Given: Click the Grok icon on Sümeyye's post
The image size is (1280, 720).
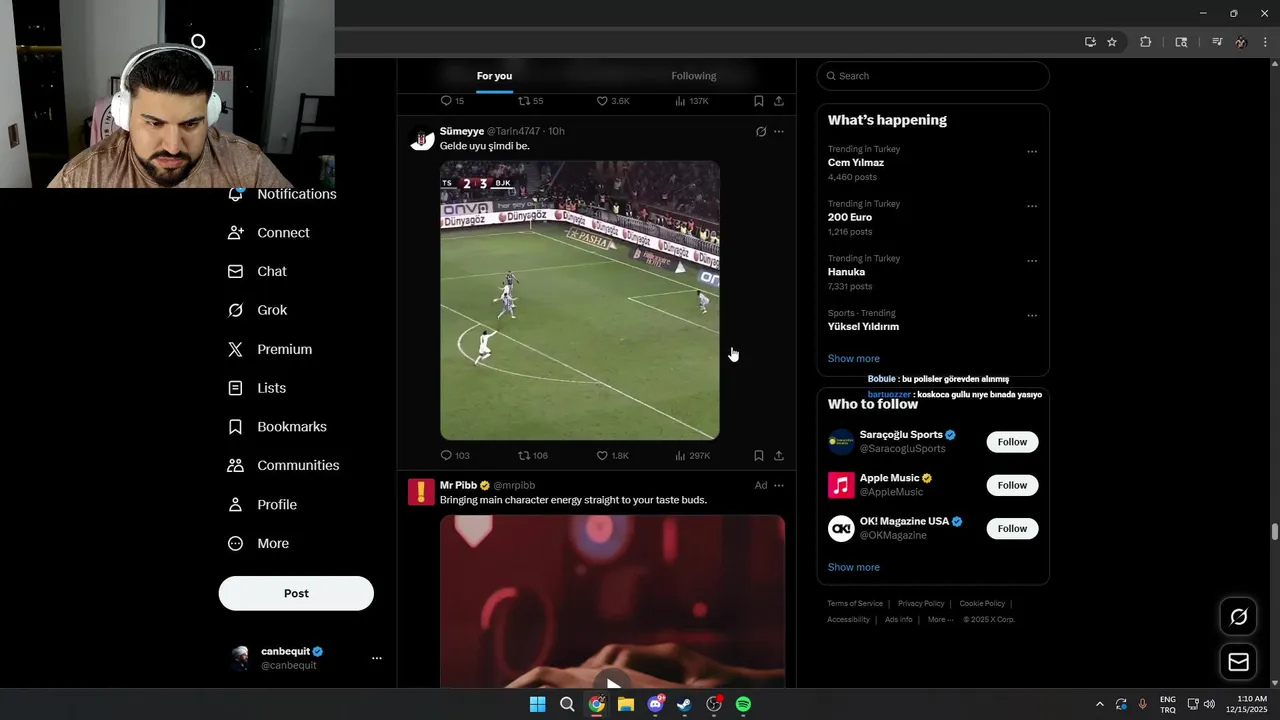Looking at the screenshot, I should (761, 132).
